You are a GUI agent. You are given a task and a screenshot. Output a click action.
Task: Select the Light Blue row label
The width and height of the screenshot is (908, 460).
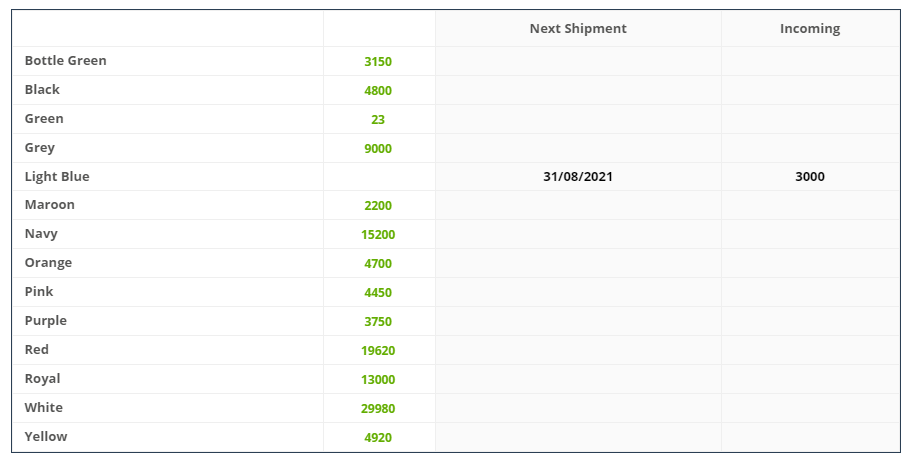[x=57, y=176]
